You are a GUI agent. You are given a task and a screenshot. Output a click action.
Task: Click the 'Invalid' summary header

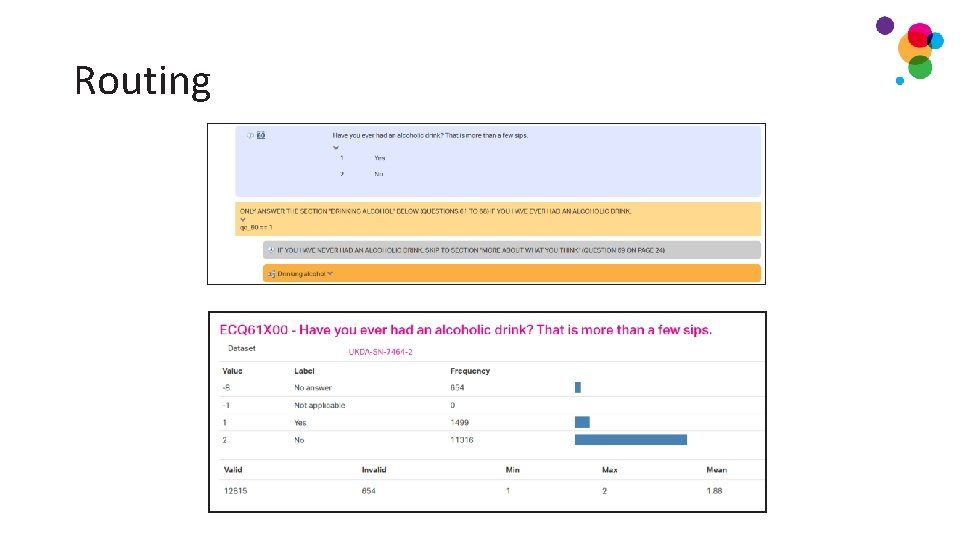(x=373, y=470)
